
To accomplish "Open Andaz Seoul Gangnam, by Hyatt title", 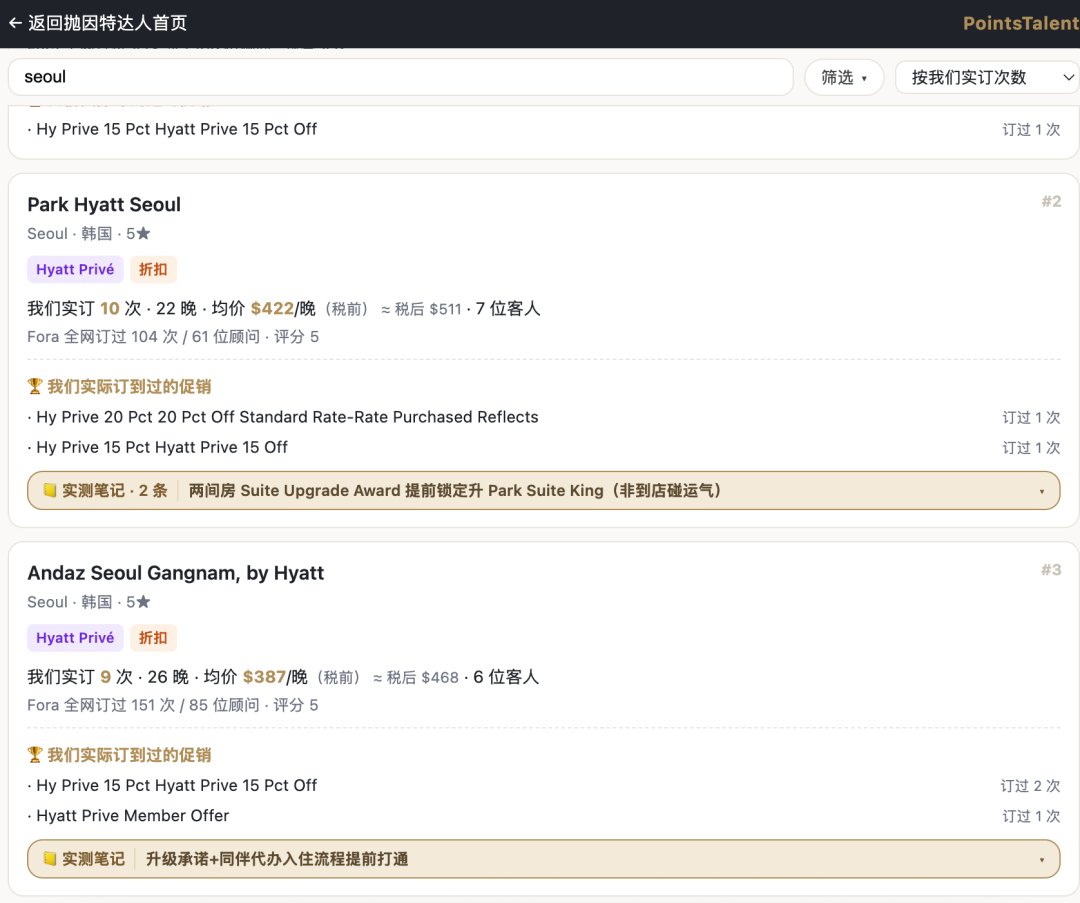I will (x=176, y=573).
